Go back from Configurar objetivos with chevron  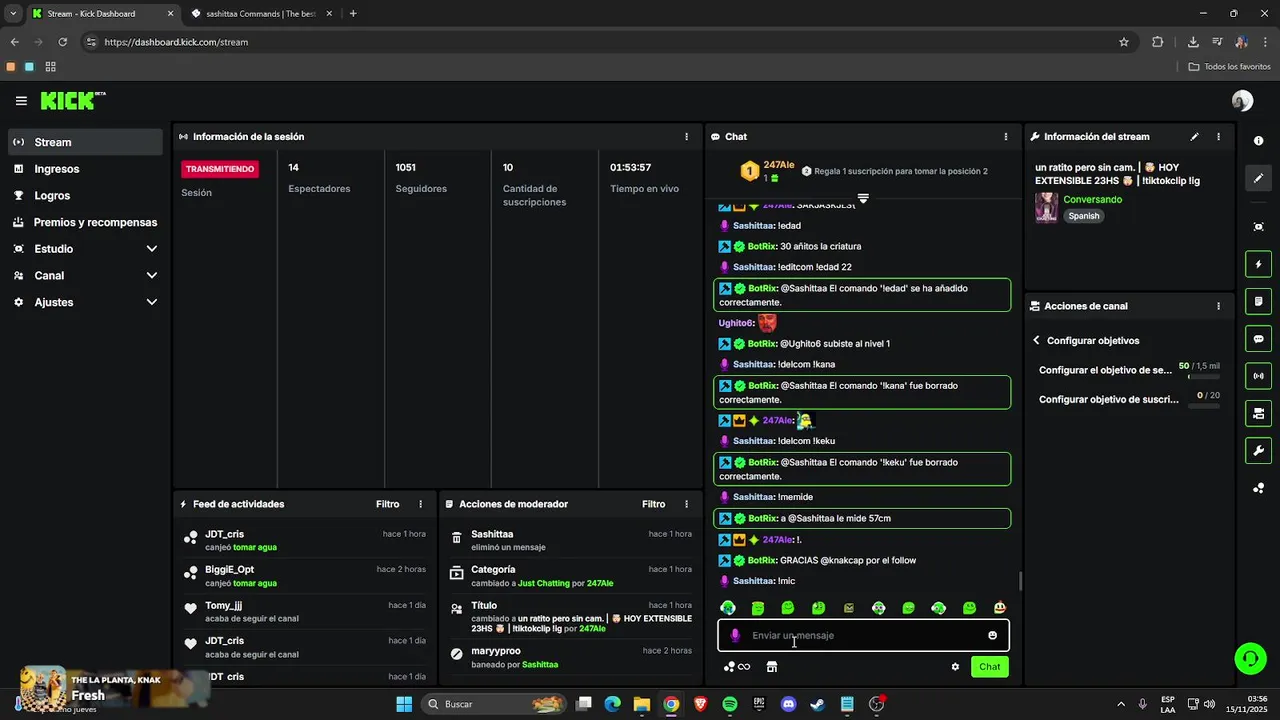1037,341
